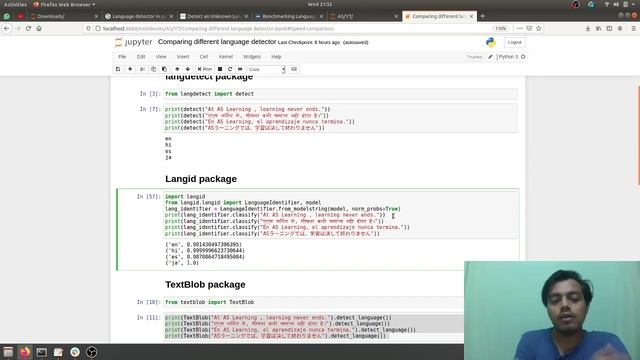Open the Kernel menu in Jupyter

[226, 57]
